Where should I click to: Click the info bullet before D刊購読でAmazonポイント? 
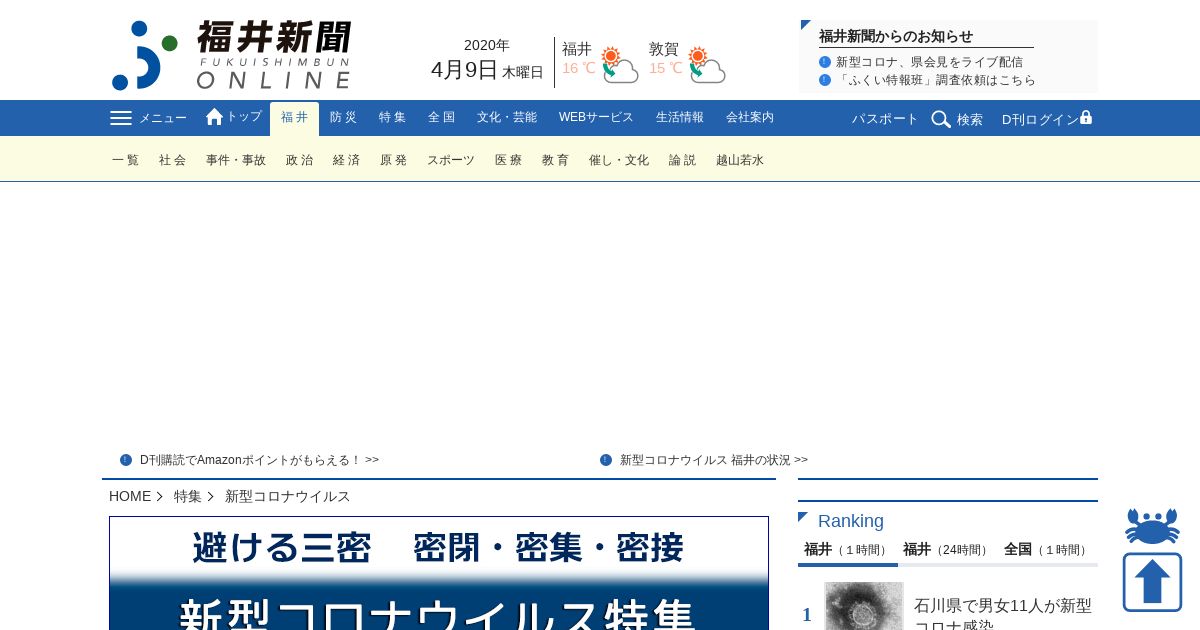tap(126, 460)
